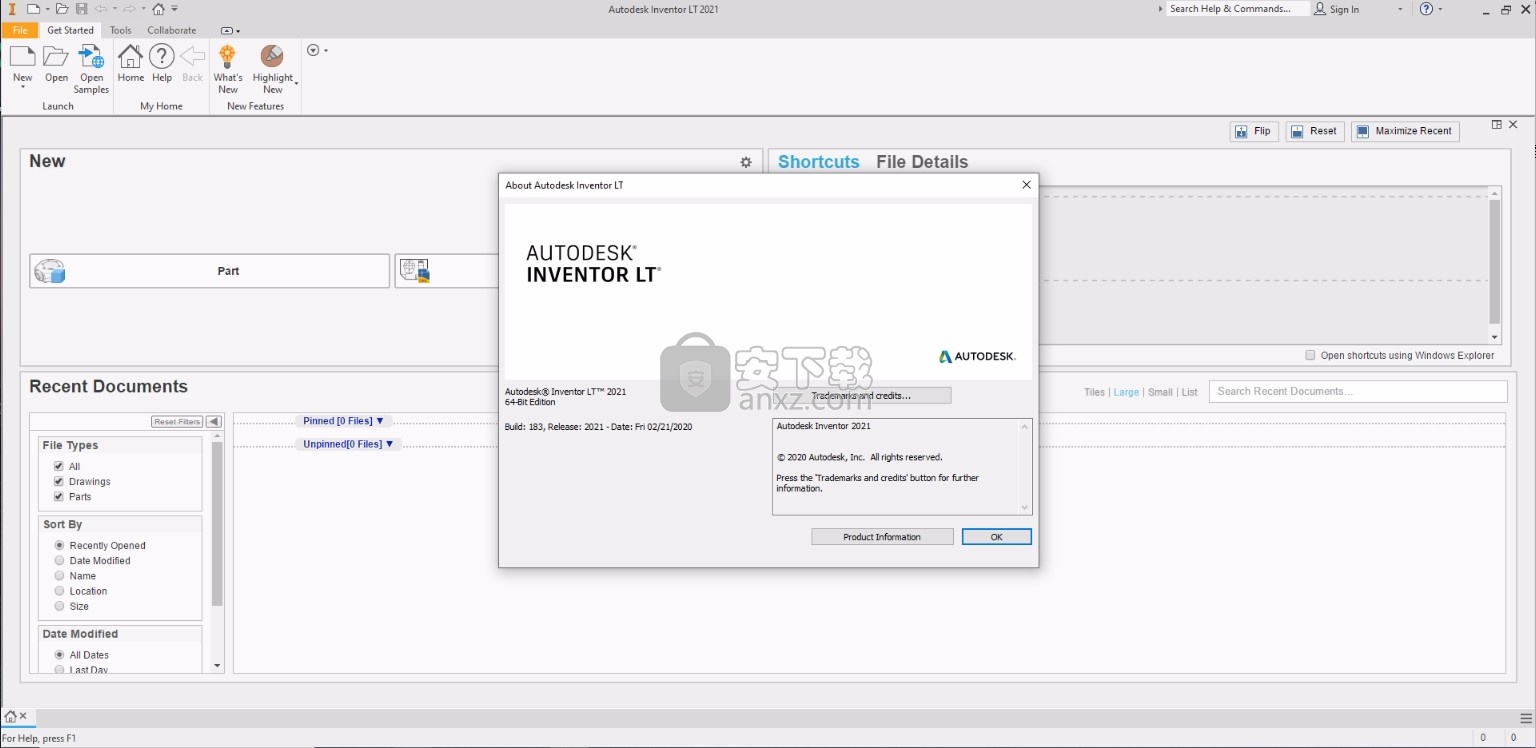Viewport: 1536px width, 748px height.
Task: Click the round arrow icon after New Features
Action: tap(313, 50)
